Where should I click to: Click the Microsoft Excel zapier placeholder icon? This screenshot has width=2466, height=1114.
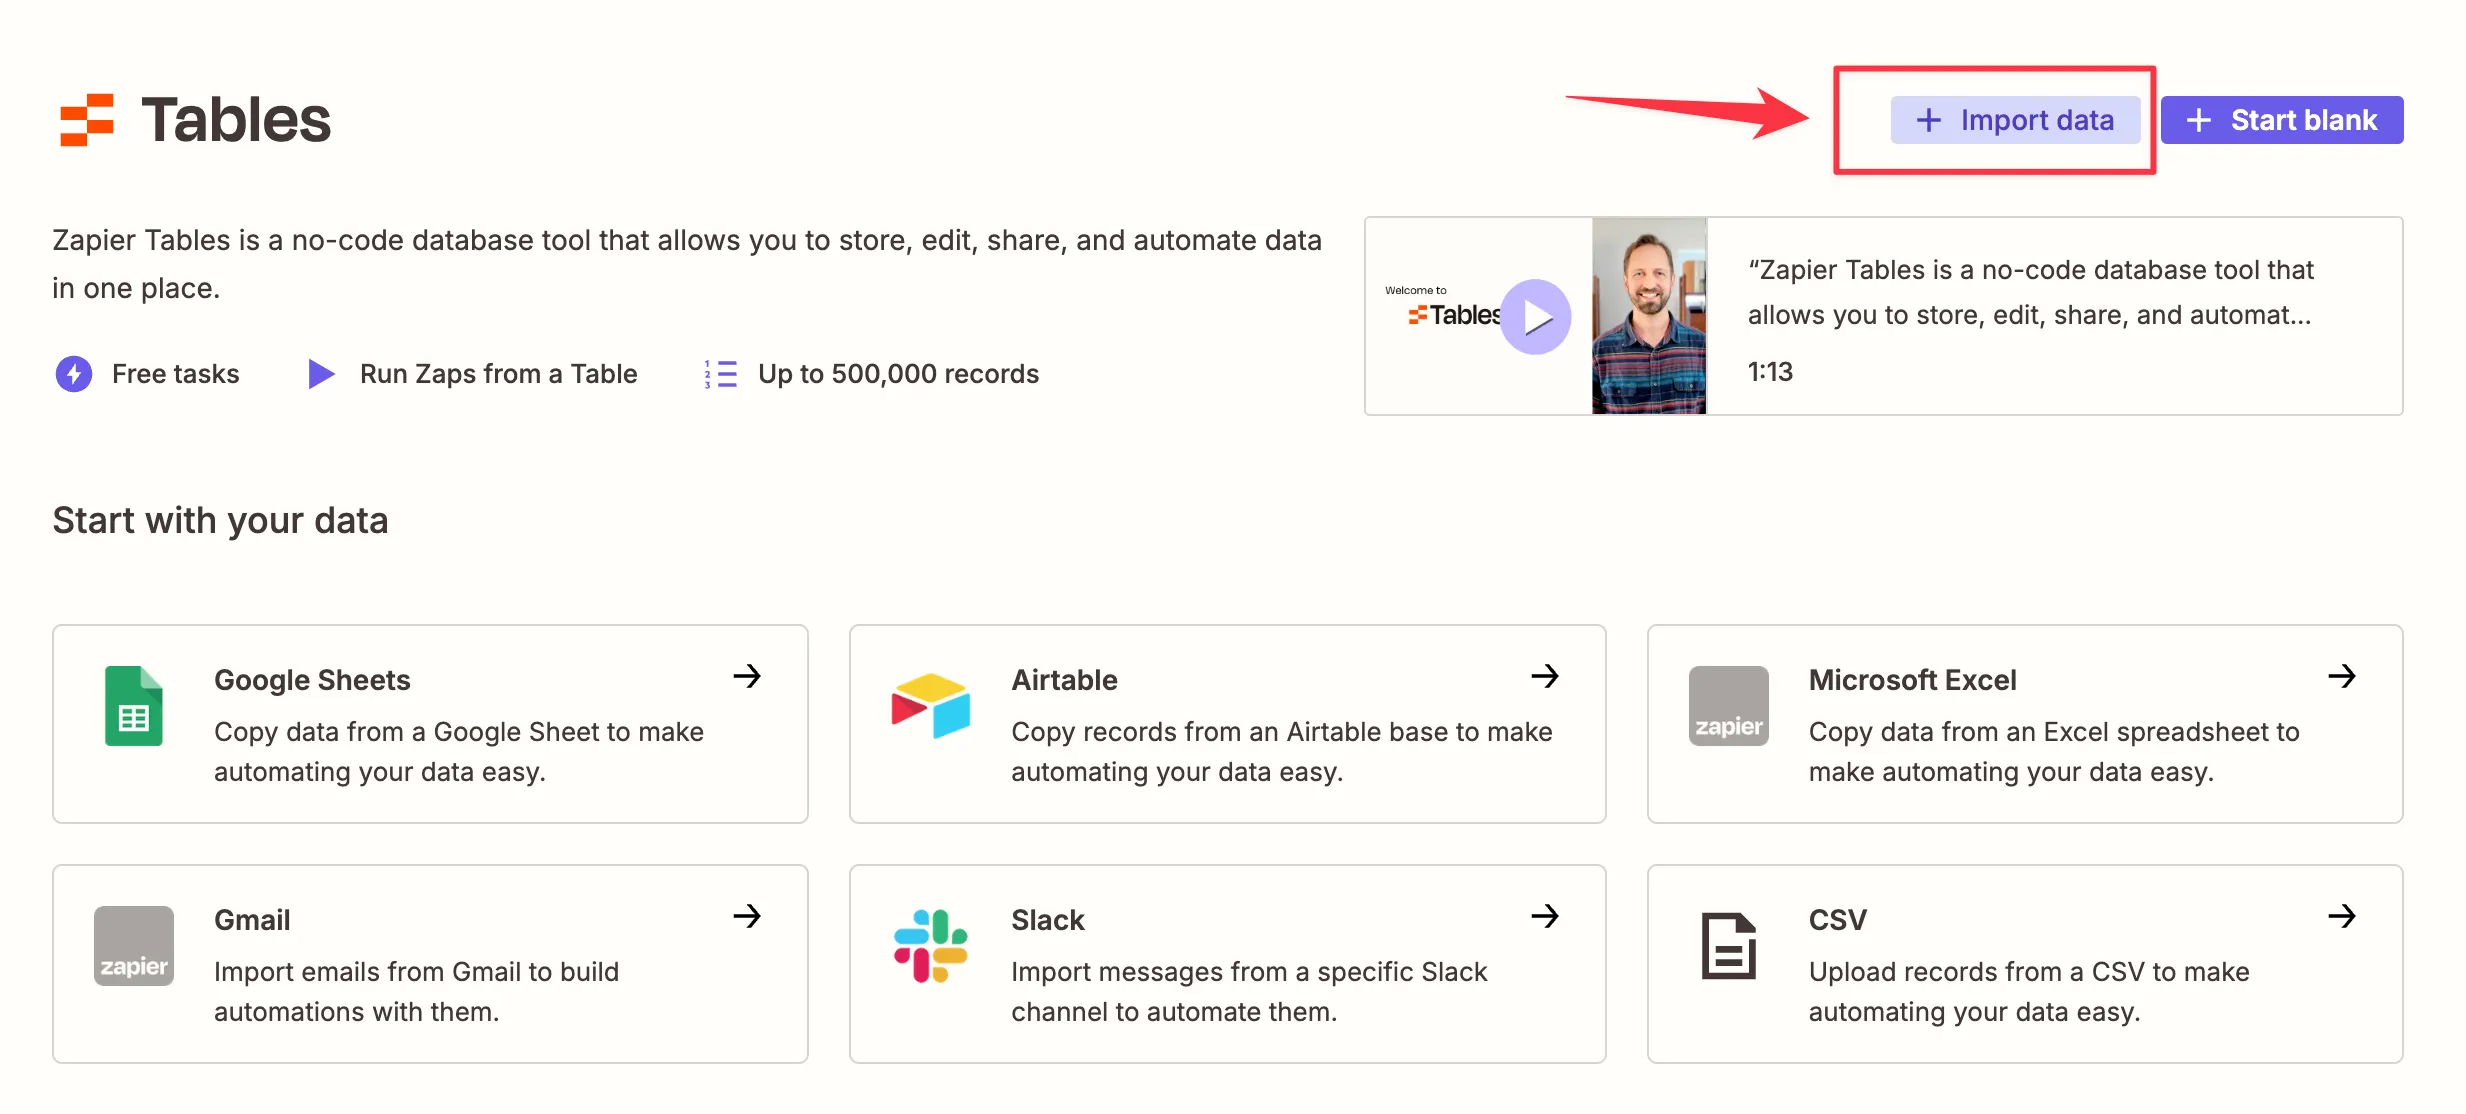(x=1728, y=706)
